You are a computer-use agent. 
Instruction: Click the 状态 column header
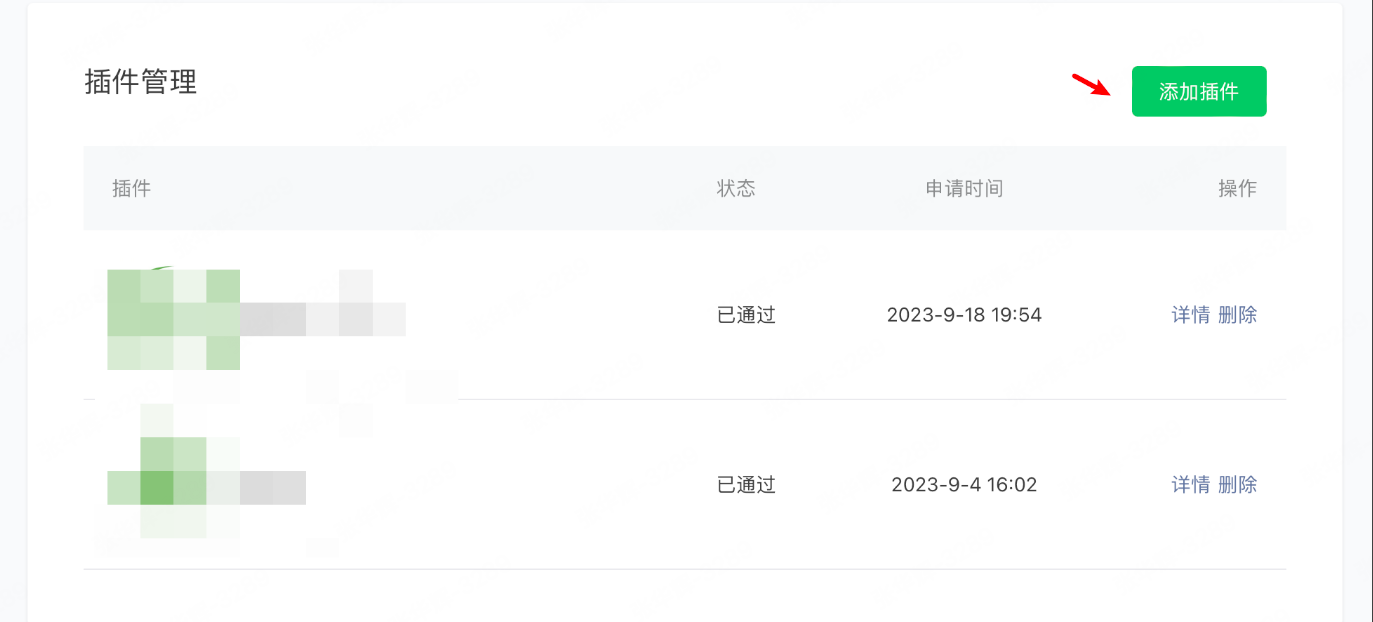click(x=736, y=188)
